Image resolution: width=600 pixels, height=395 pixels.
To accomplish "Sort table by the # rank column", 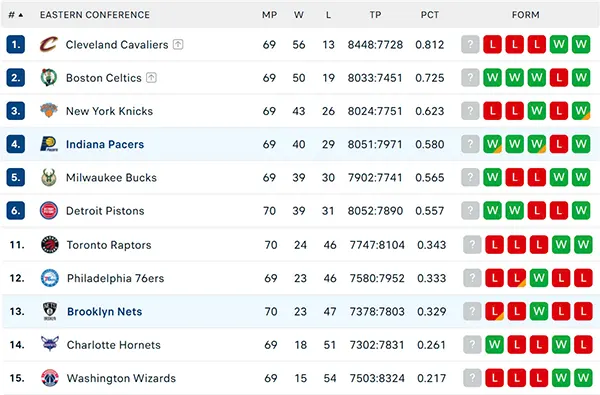I will [16, 15].
